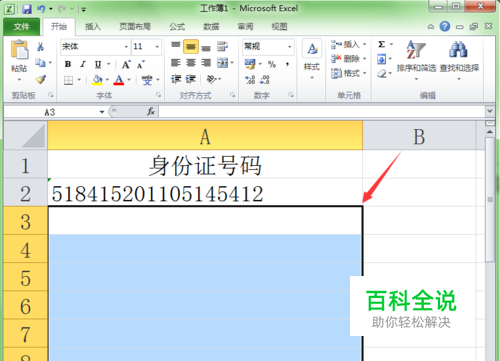This screenshot has height=361, width=500.
Task: Apply the red font color A icon
Action: pos(119,80)
